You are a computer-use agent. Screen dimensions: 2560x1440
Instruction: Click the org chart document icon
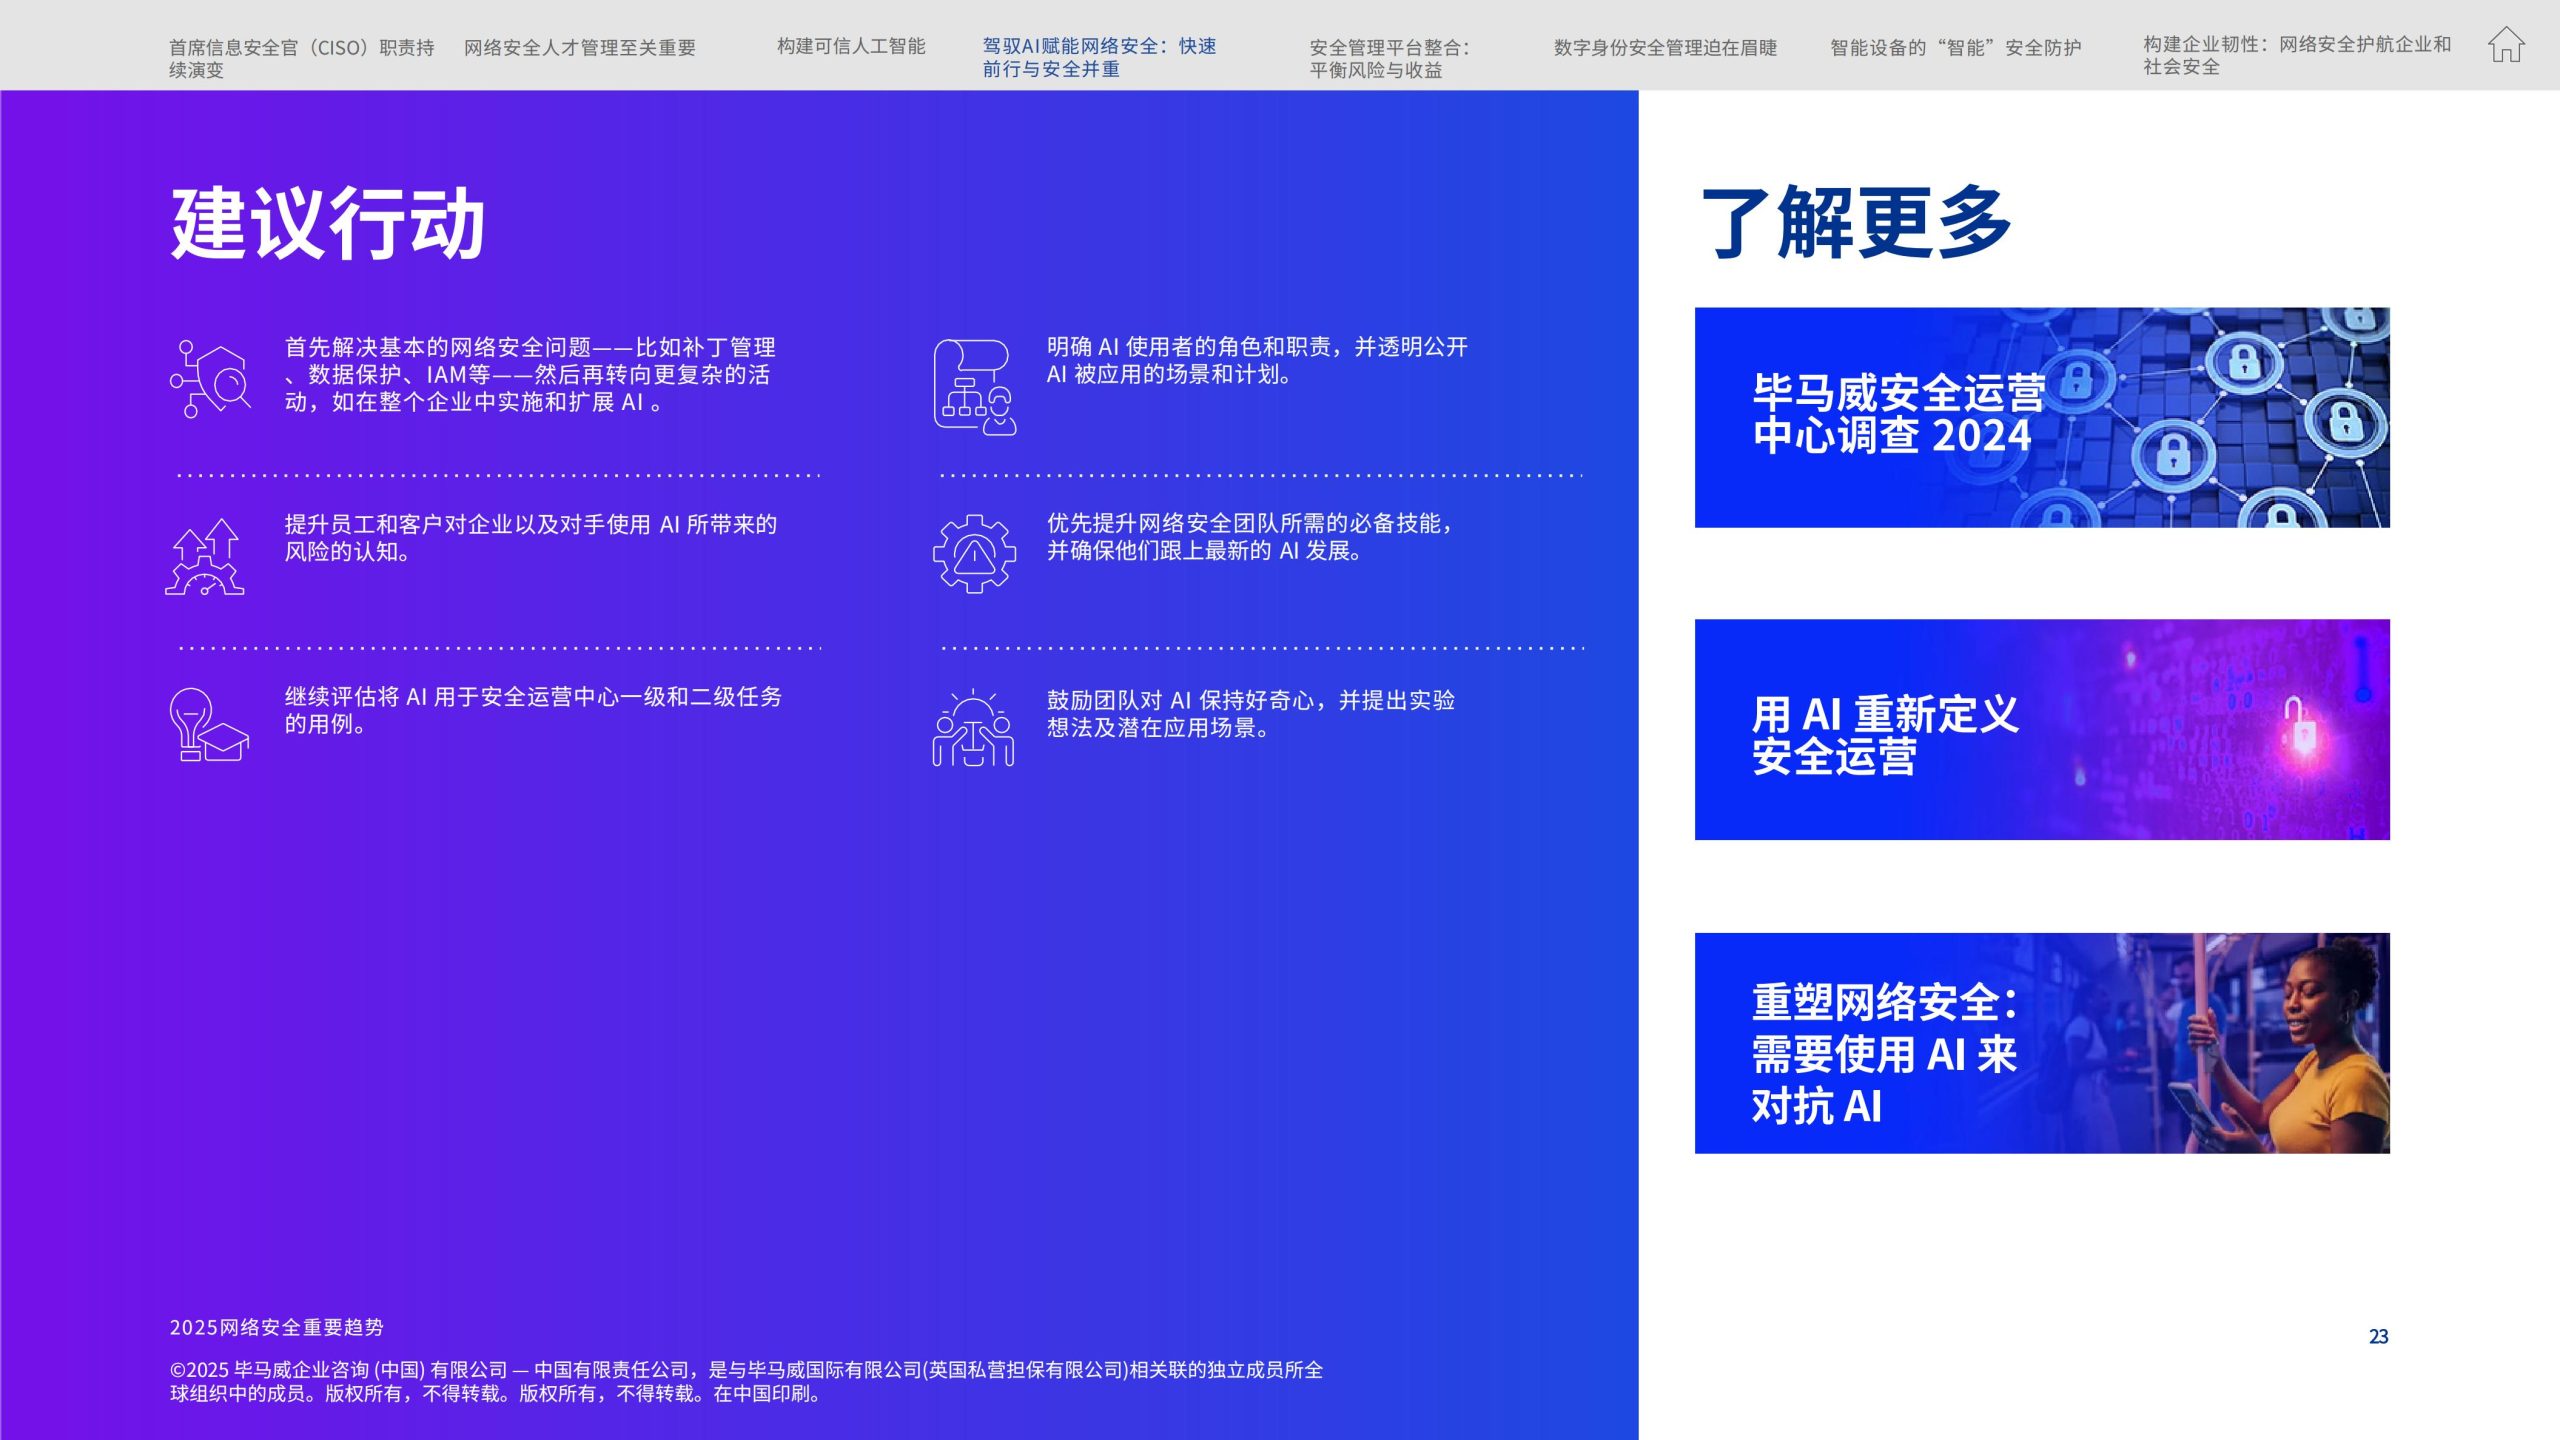974,387
